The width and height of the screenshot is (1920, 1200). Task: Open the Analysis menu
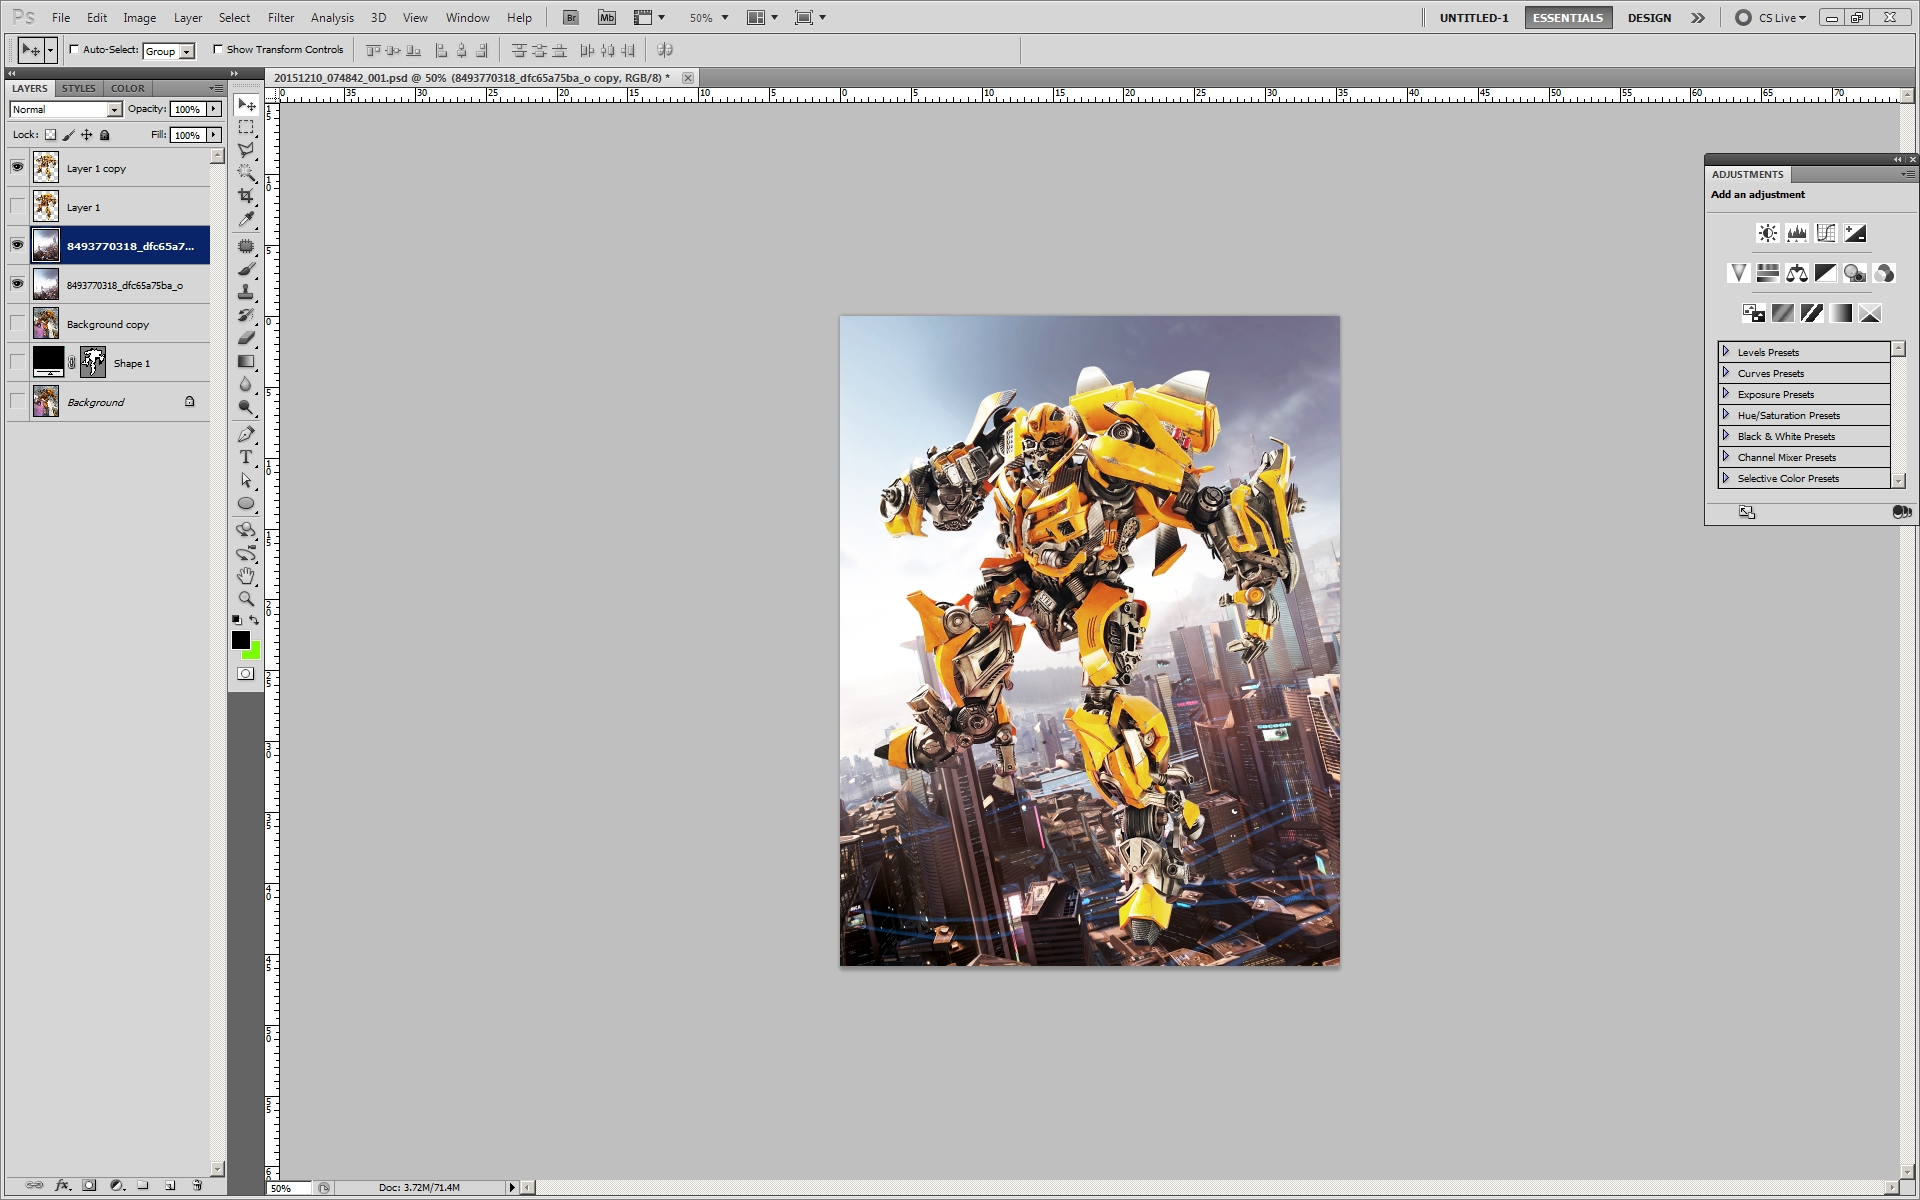(x=332, y=18)
